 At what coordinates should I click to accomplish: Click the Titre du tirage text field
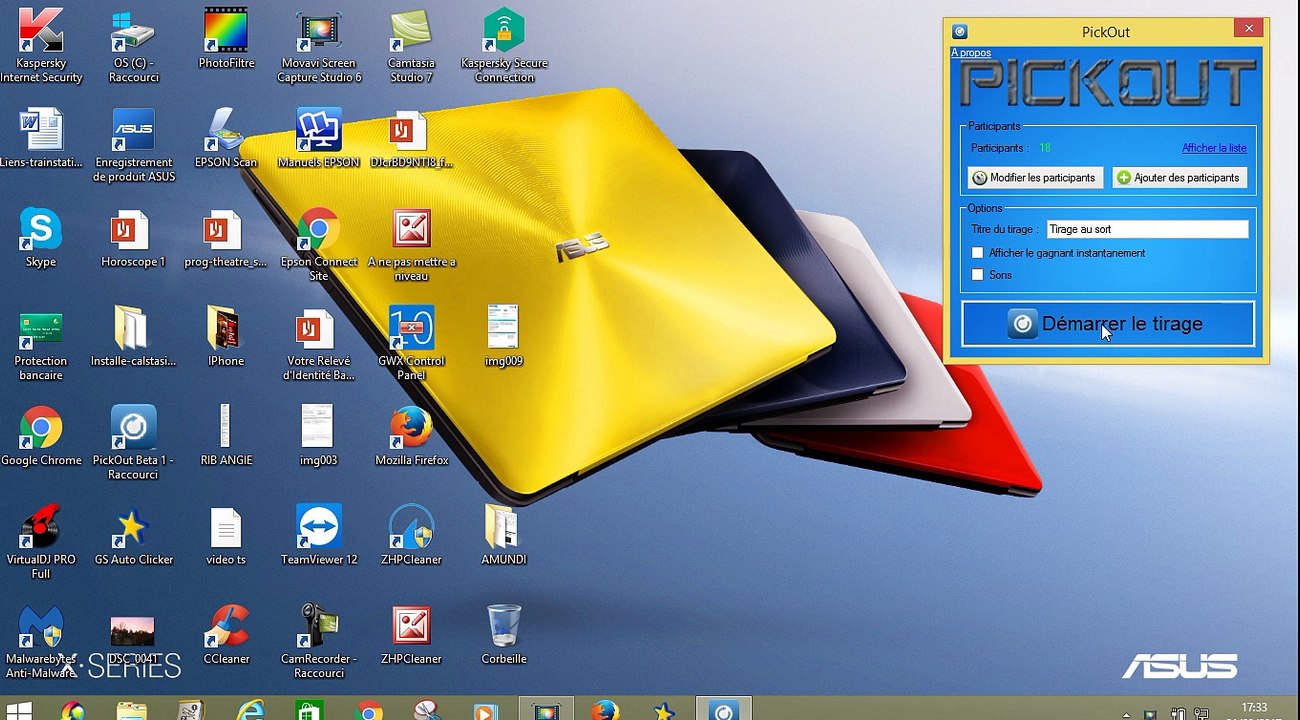pos(1147,230)
